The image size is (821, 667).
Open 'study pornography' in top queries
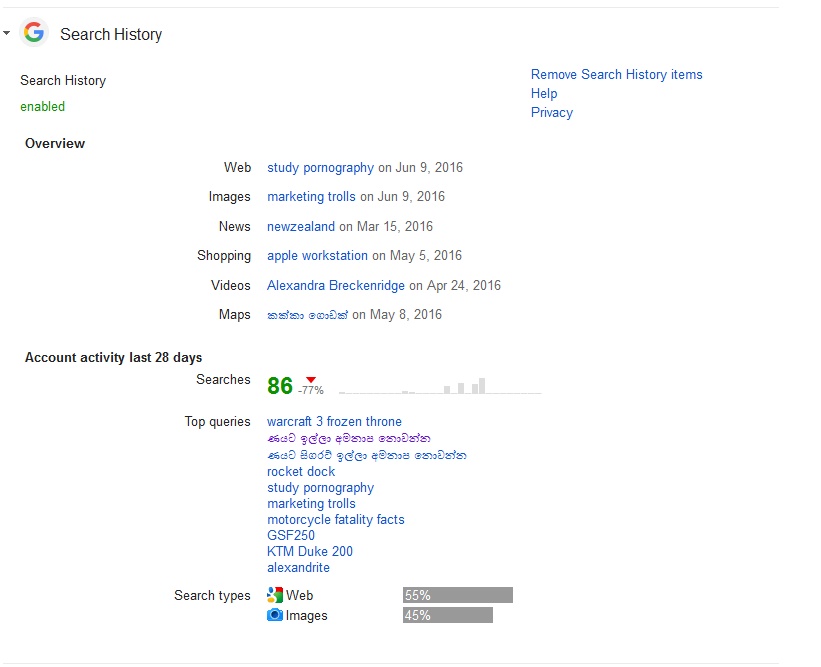click(x=320, y=488)
